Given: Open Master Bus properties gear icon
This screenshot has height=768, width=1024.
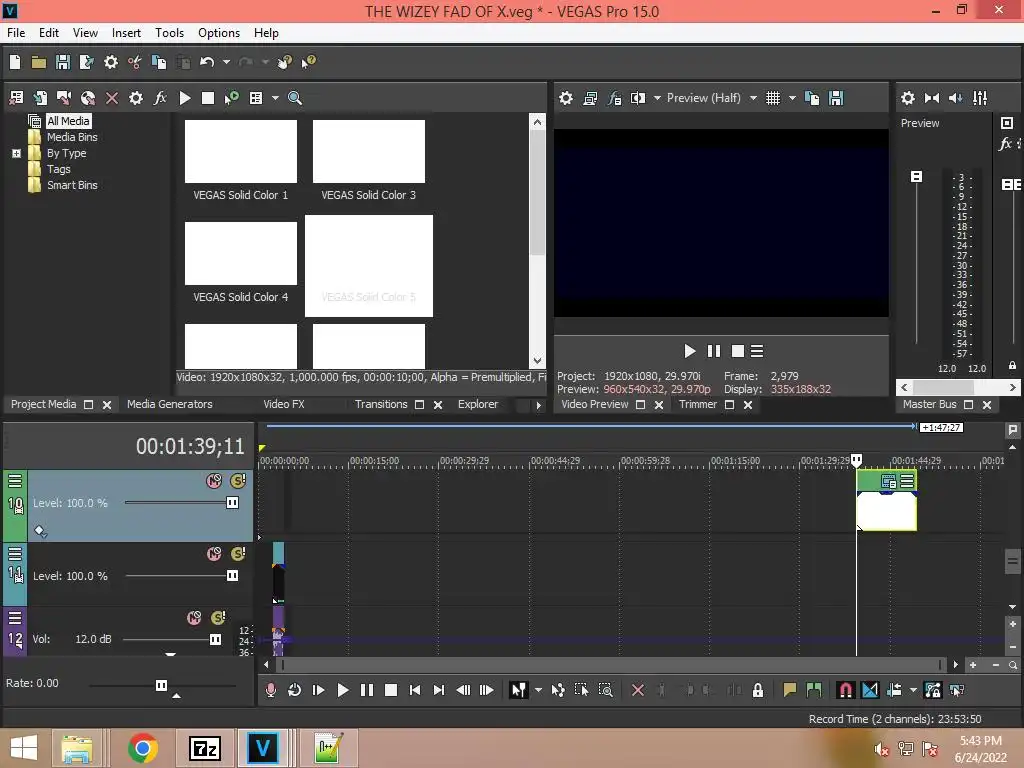Looking at the screenshot, I should coord(908,98).
